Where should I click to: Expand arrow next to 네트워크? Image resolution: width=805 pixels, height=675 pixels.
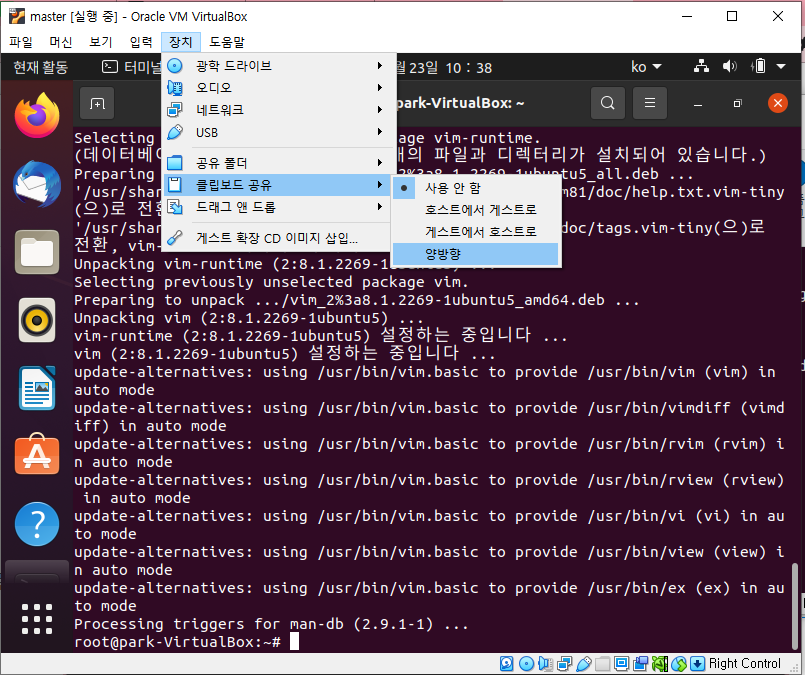[x=380, y=110]
